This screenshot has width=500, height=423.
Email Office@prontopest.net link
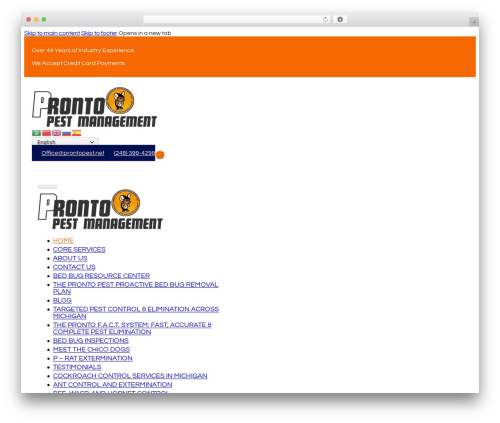[73, 153]
